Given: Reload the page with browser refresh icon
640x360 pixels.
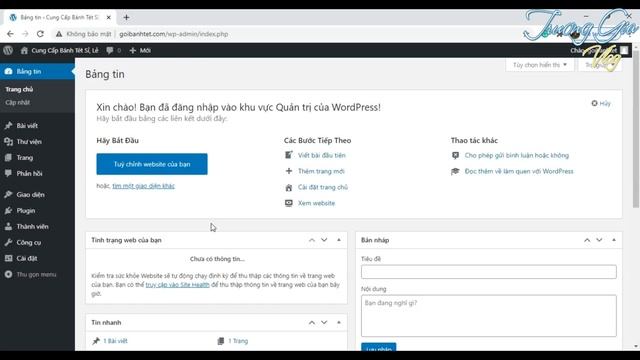Looking at the screenshot, I should pos(40,34).
